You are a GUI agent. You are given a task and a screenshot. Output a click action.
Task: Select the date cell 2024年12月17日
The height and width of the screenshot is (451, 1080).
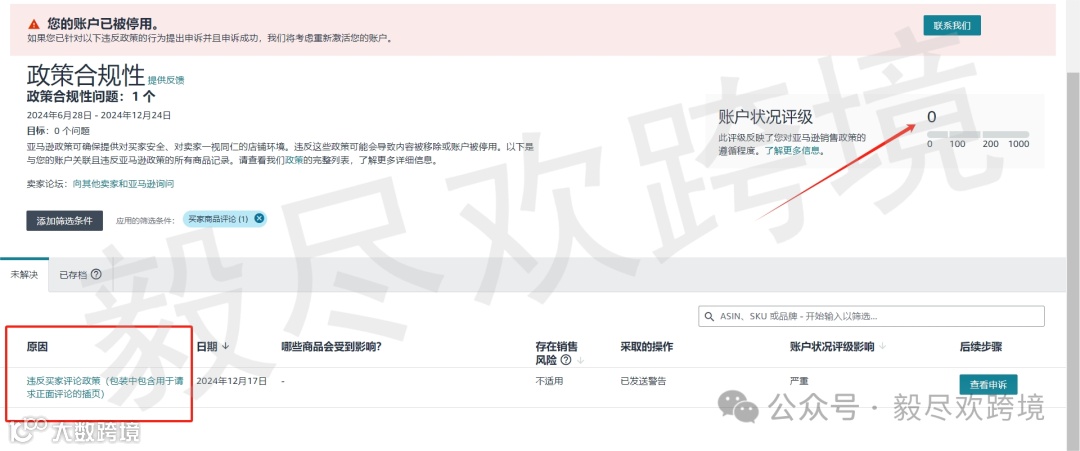coord(231,381)
